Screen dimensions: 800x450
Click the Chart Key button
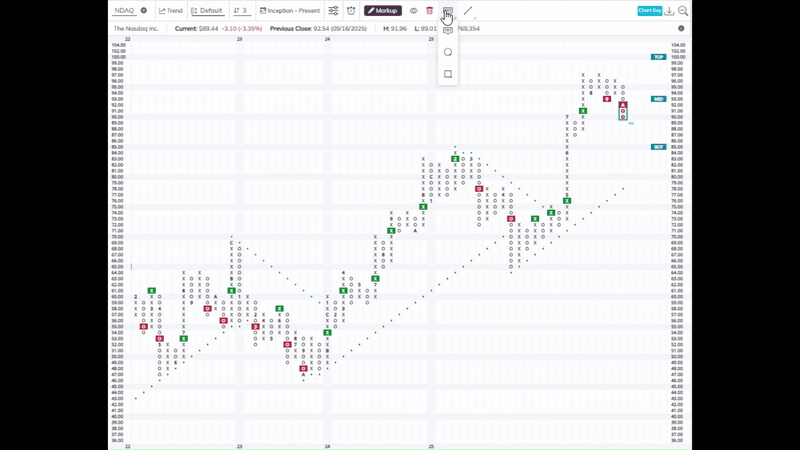pos(649,11)
